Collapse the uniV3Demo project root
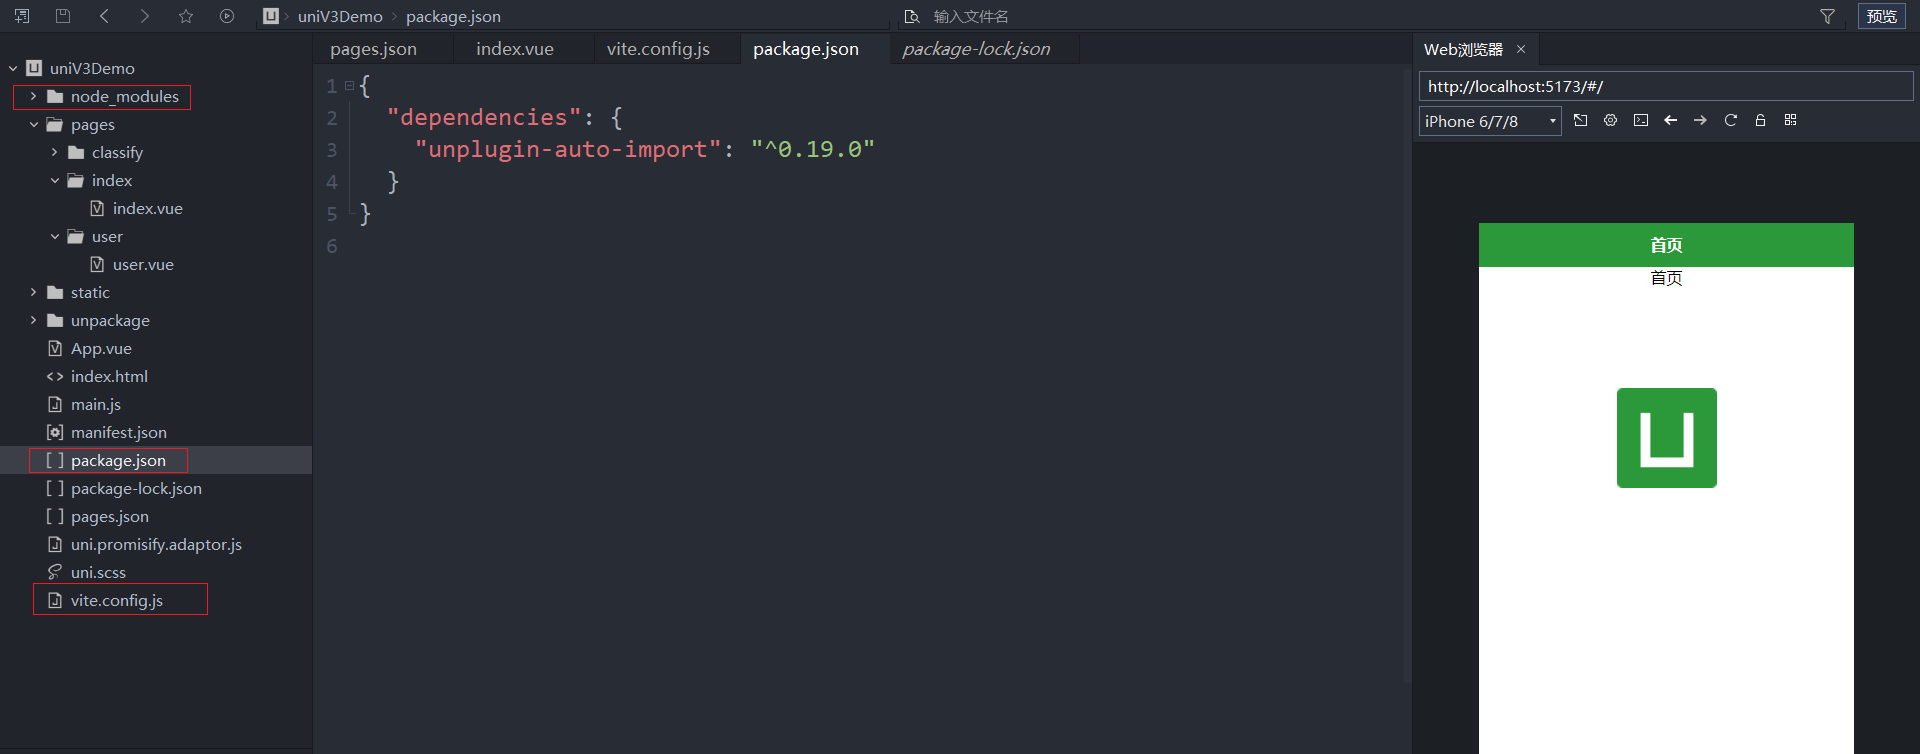 click(13, 68)
